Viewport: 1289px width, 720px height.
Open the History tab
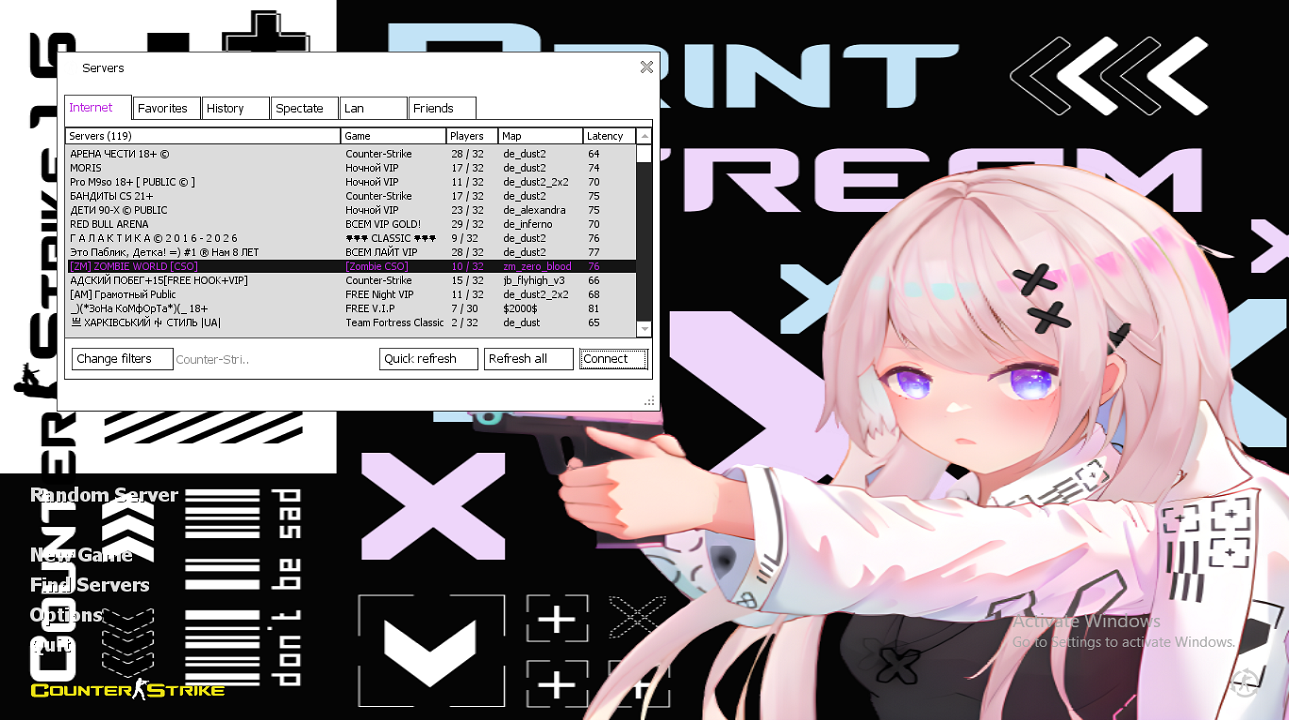(x=235, y=108)
